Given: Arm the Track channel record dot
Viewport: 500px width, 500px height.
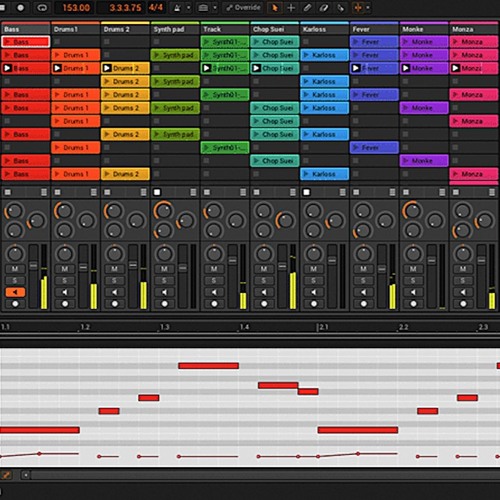Looking at the screenshot, I should tap(214, 304).
